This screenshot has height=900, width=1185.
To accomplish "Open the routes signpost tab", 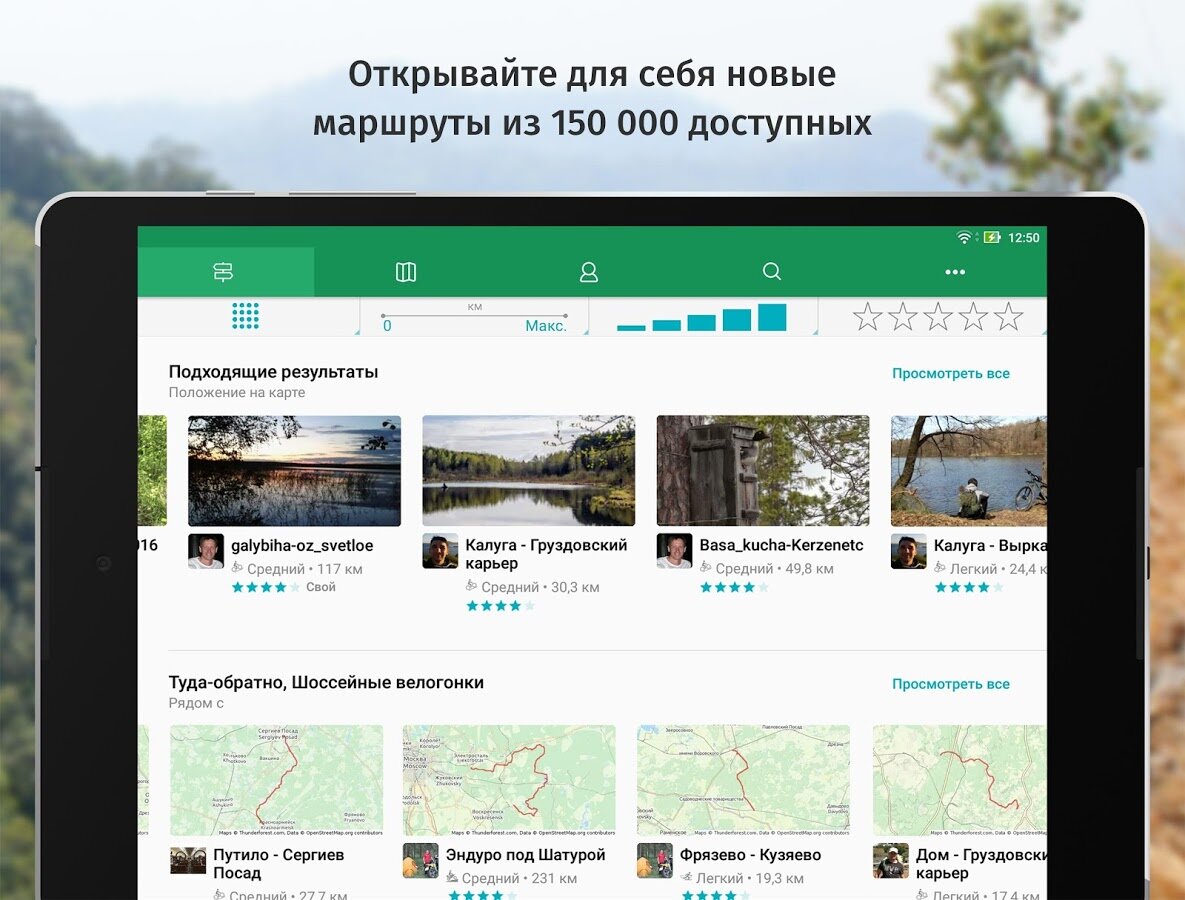I will pos(223,272).
